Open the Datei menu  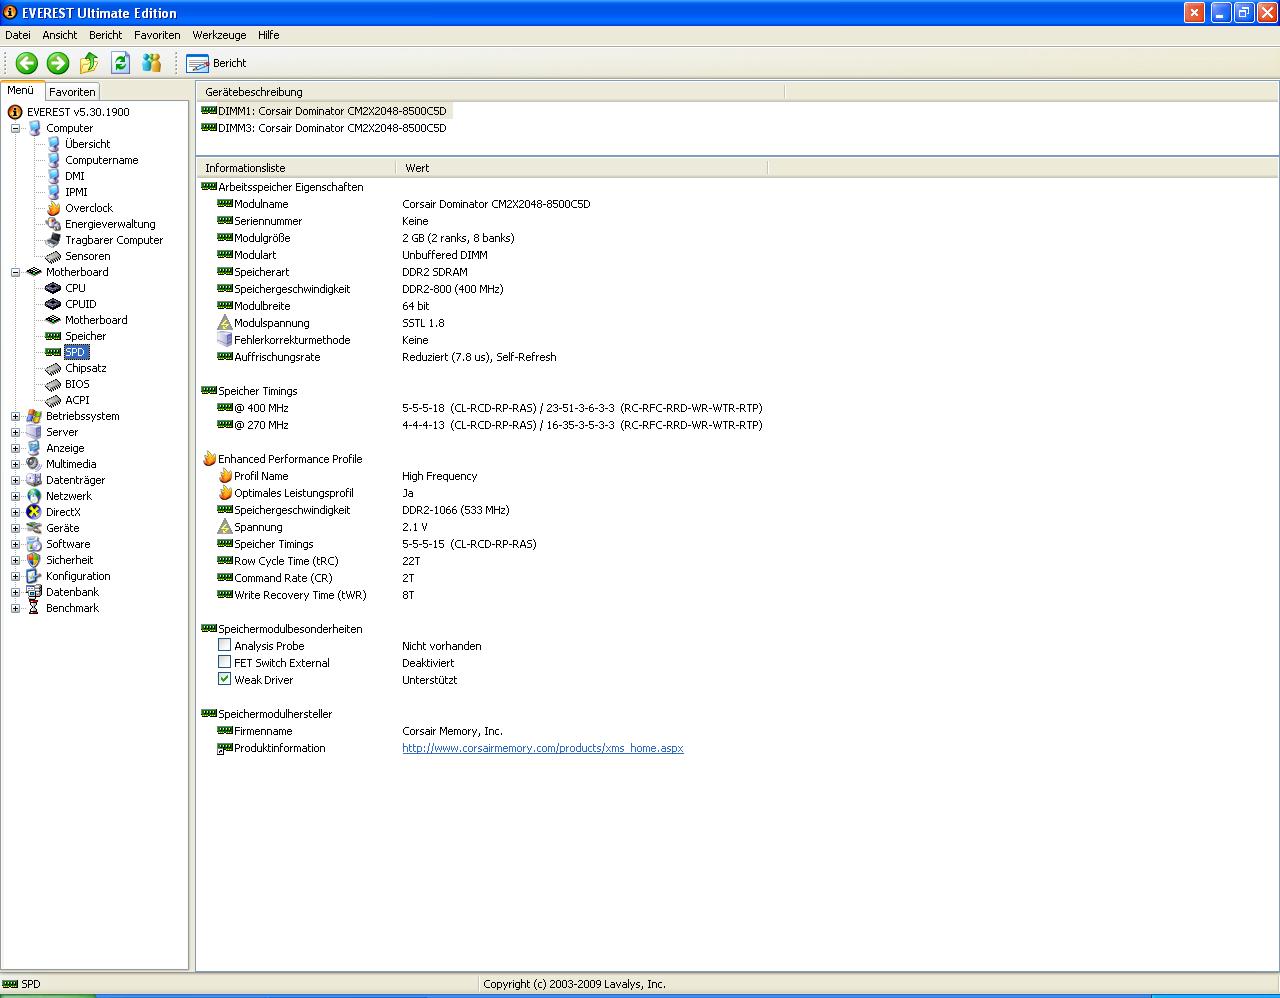point(18,35)
